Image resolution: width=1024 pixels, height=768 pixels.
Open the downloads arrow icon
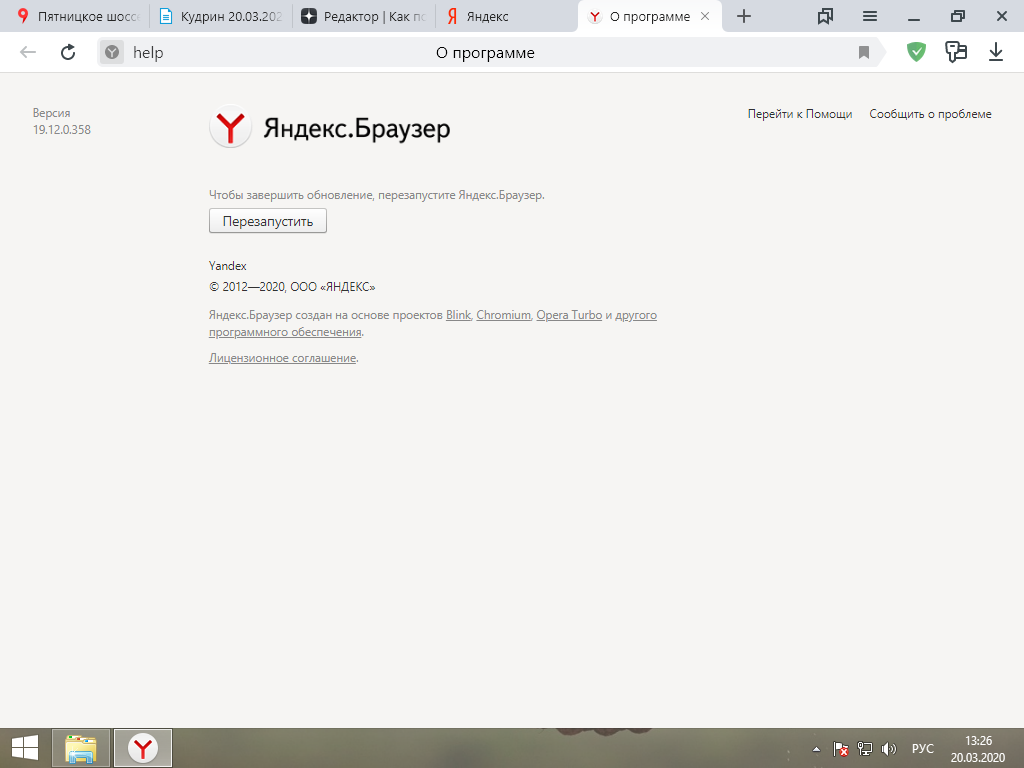(x=996, y=52)
